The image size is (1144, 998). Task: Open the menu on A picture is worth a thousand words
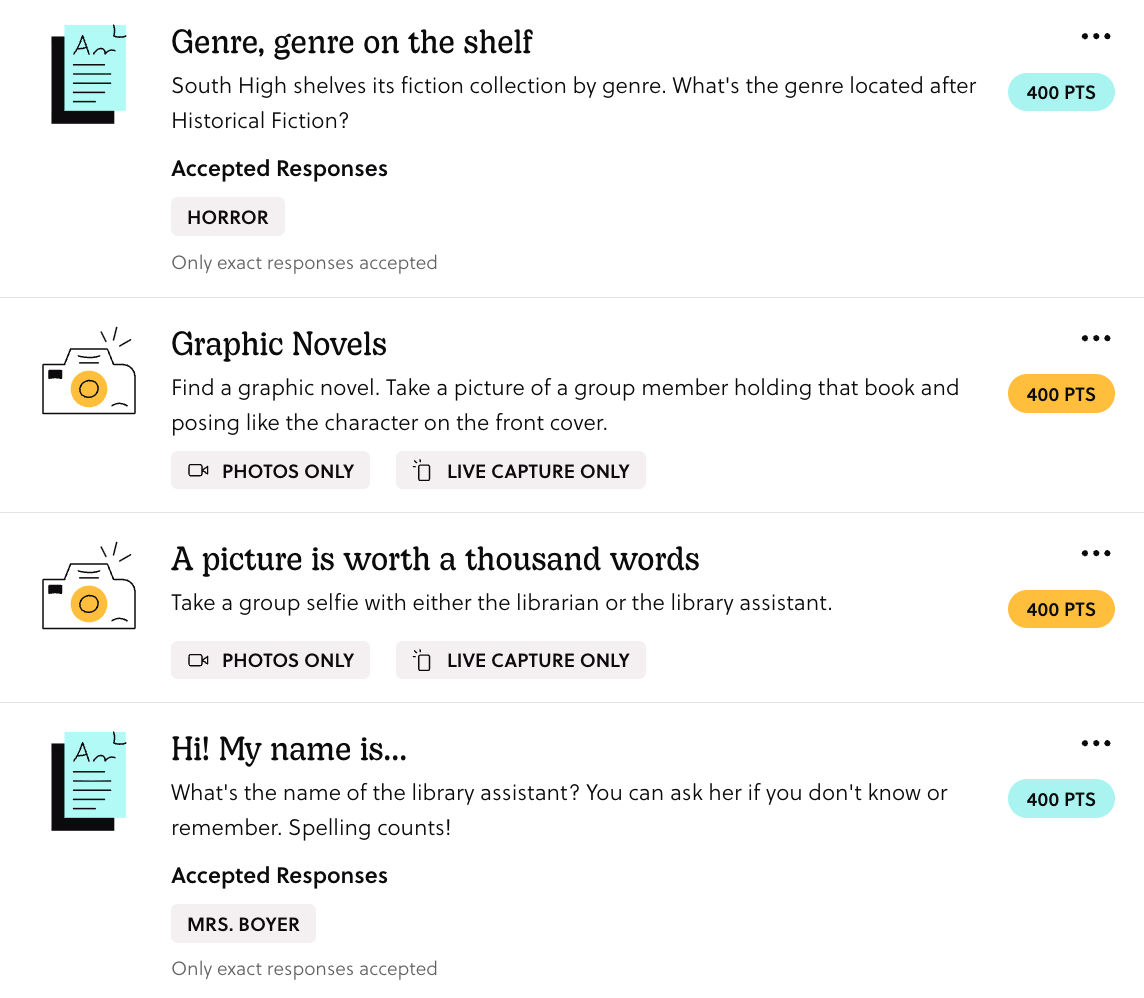tap(1096, 552)
